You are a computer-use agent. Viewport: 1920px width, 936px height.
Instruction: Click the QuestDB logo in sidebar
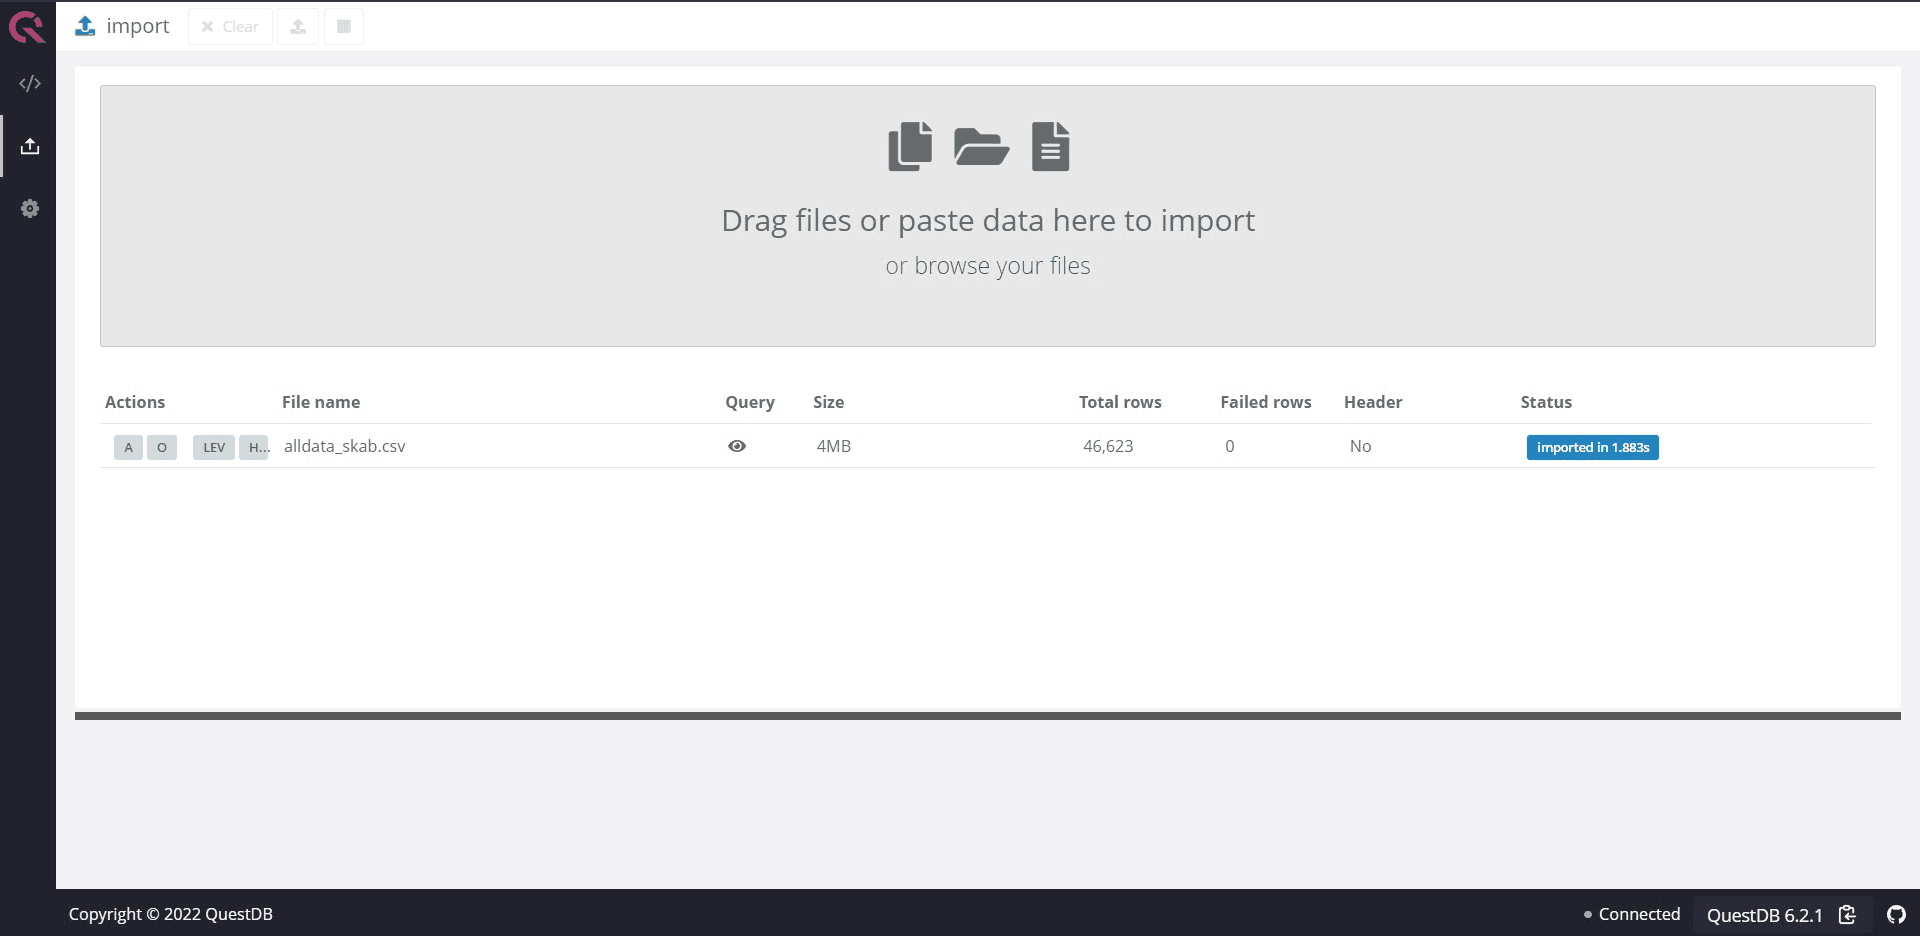pyautogui.click(x=27, y=27)
